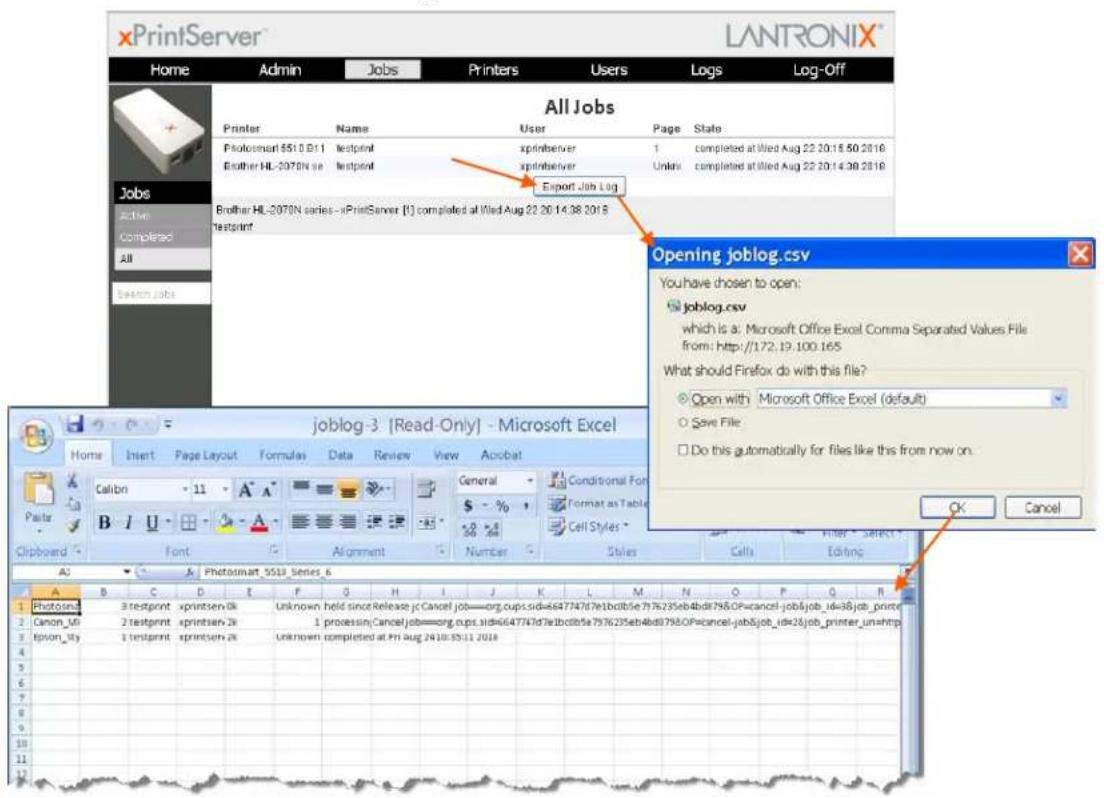Open the Calibri font name dropdown
The image size is (1104, 798).
(185, 489)
